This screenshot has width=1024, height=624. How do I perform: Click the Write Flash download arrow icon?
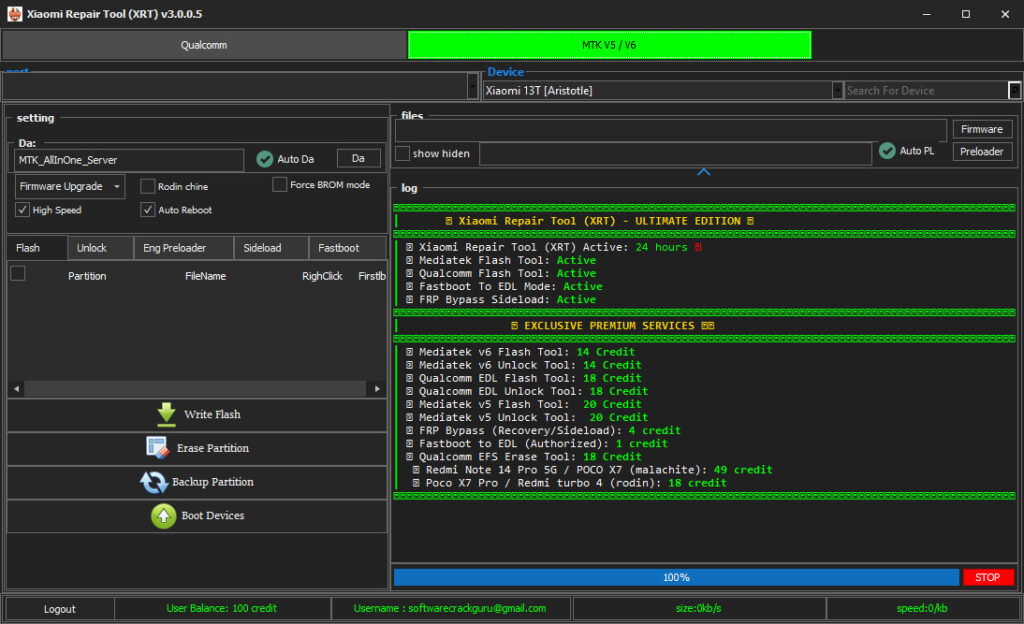(166, 414)
